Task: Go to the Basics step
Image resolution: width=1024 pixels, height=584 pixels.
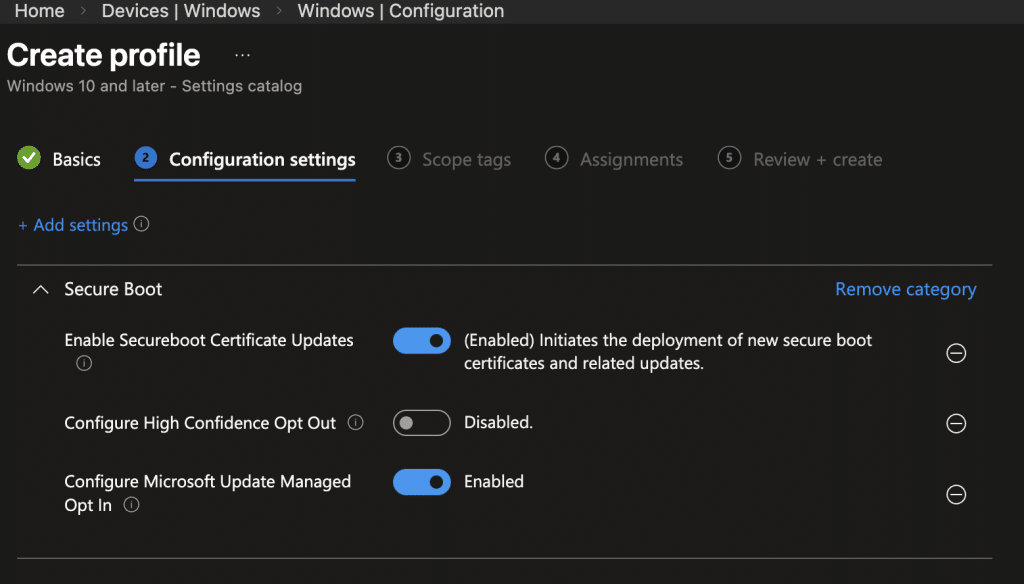Action: (x=60, y=160)
